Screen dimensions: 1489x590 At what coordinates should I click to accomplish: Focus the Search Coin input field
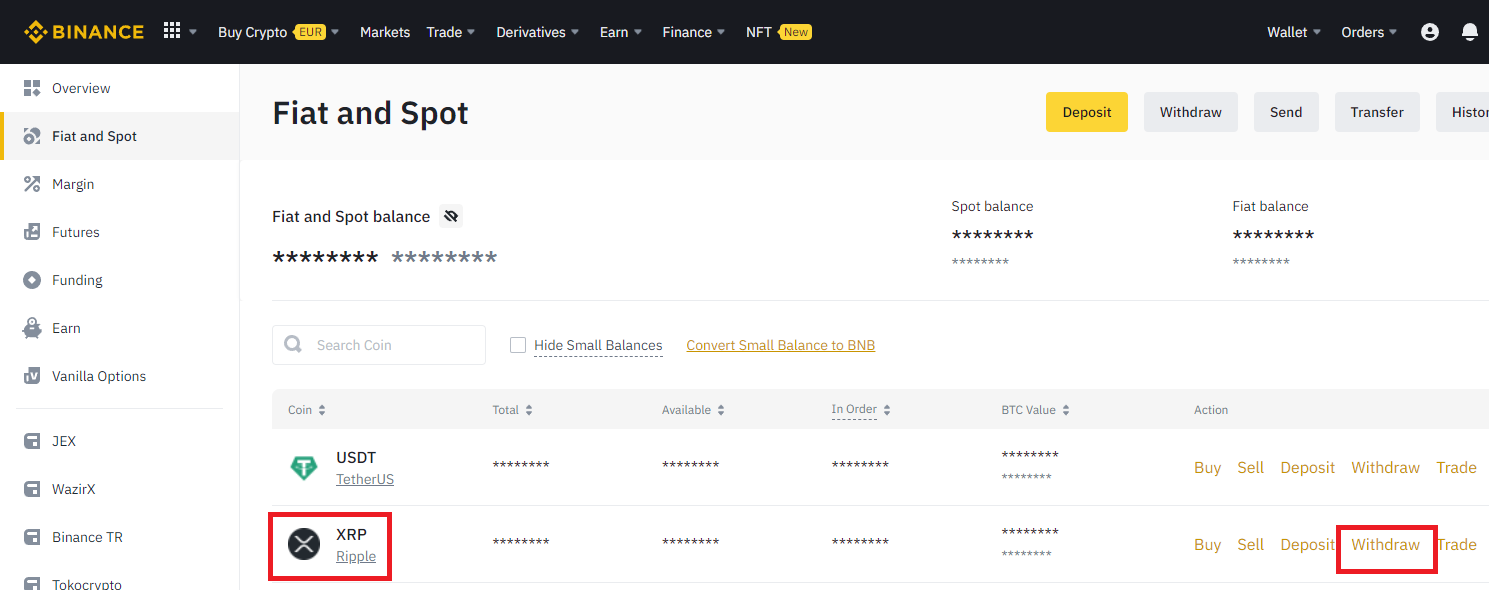click(379, 345)
